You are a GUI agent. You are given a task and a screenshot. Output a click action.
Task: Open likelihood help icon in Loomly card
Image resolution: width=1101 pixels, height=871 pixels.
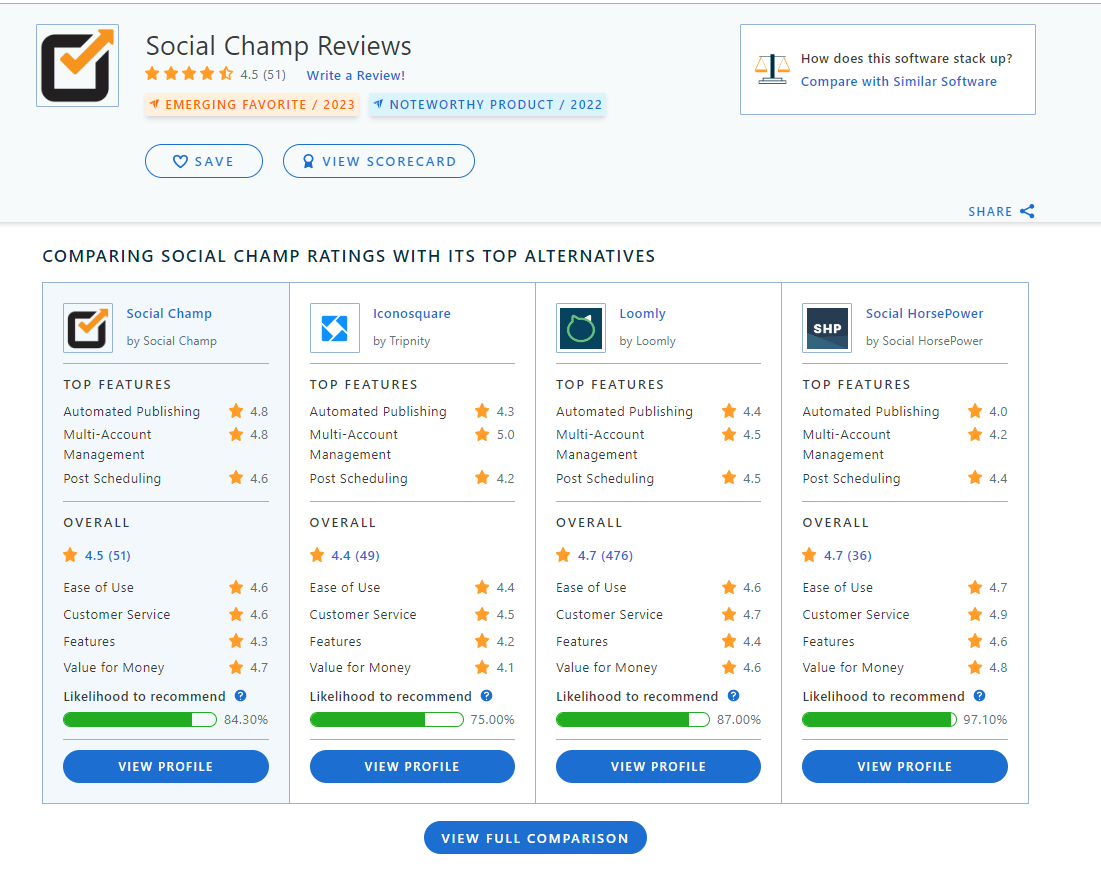(734, 696)
